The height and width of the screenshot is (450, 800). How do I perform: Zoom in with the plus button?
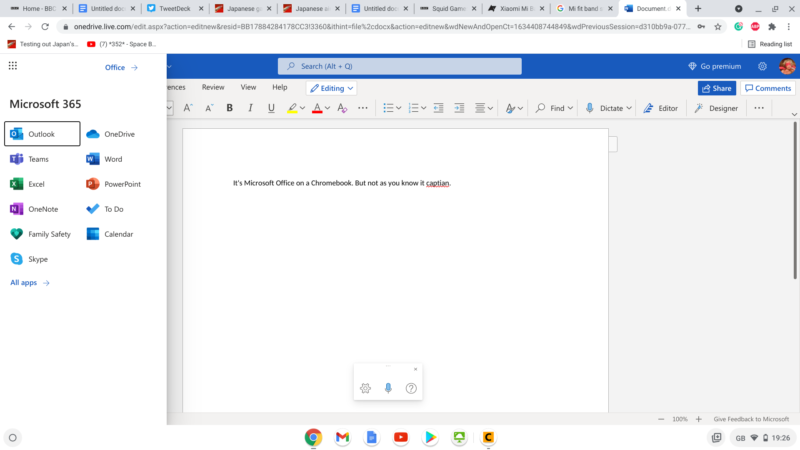(x=698, y=419)
